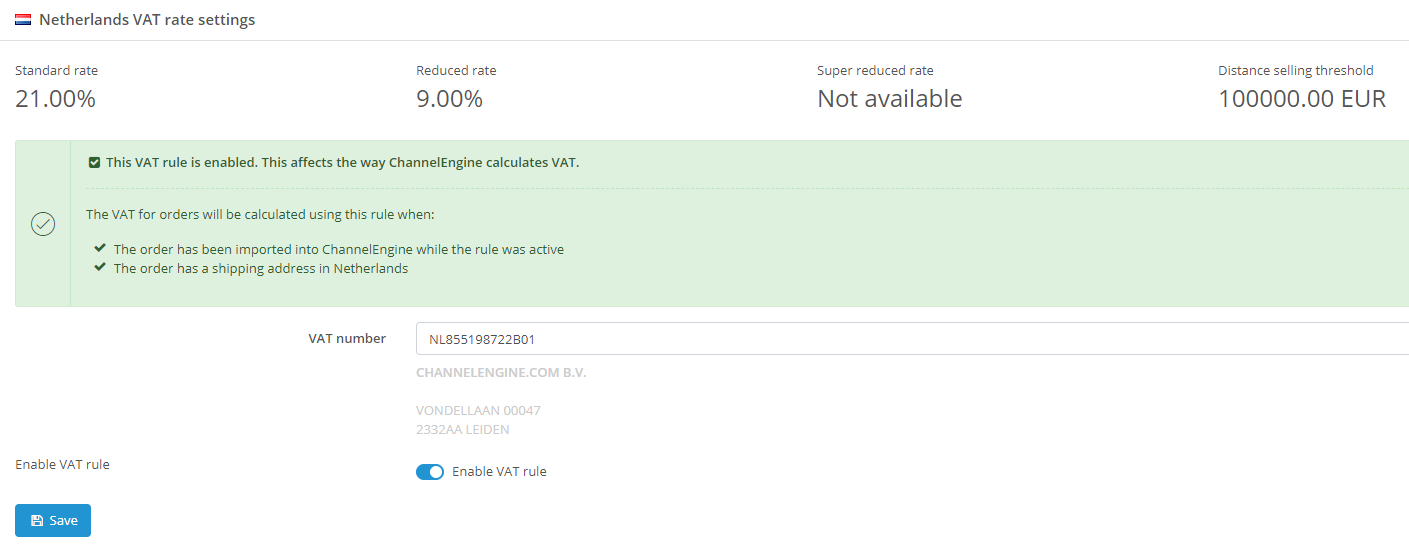The image size is (1409, 549).
Task: Click the 'Distance selling threshold' label
Action: tap(1296, 71)
